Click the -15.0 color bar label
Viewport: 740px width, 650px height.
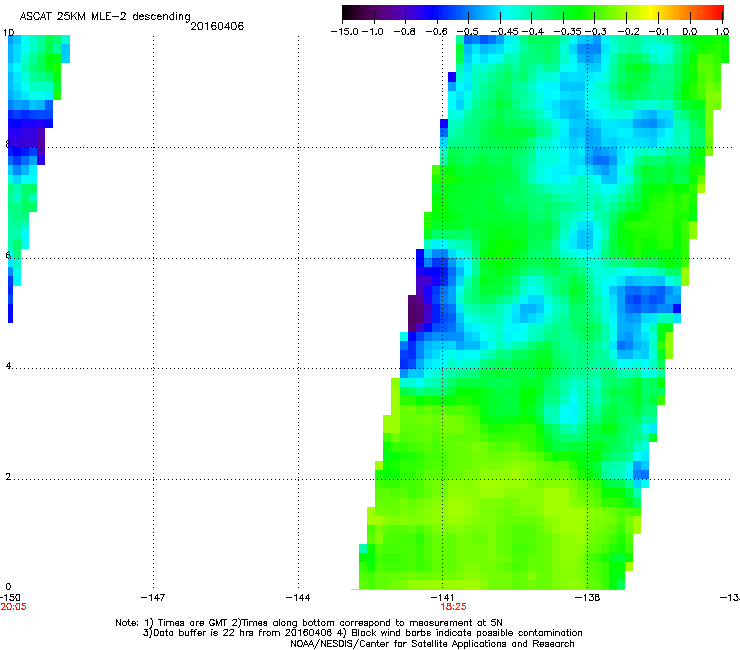(x=345, y=32)
